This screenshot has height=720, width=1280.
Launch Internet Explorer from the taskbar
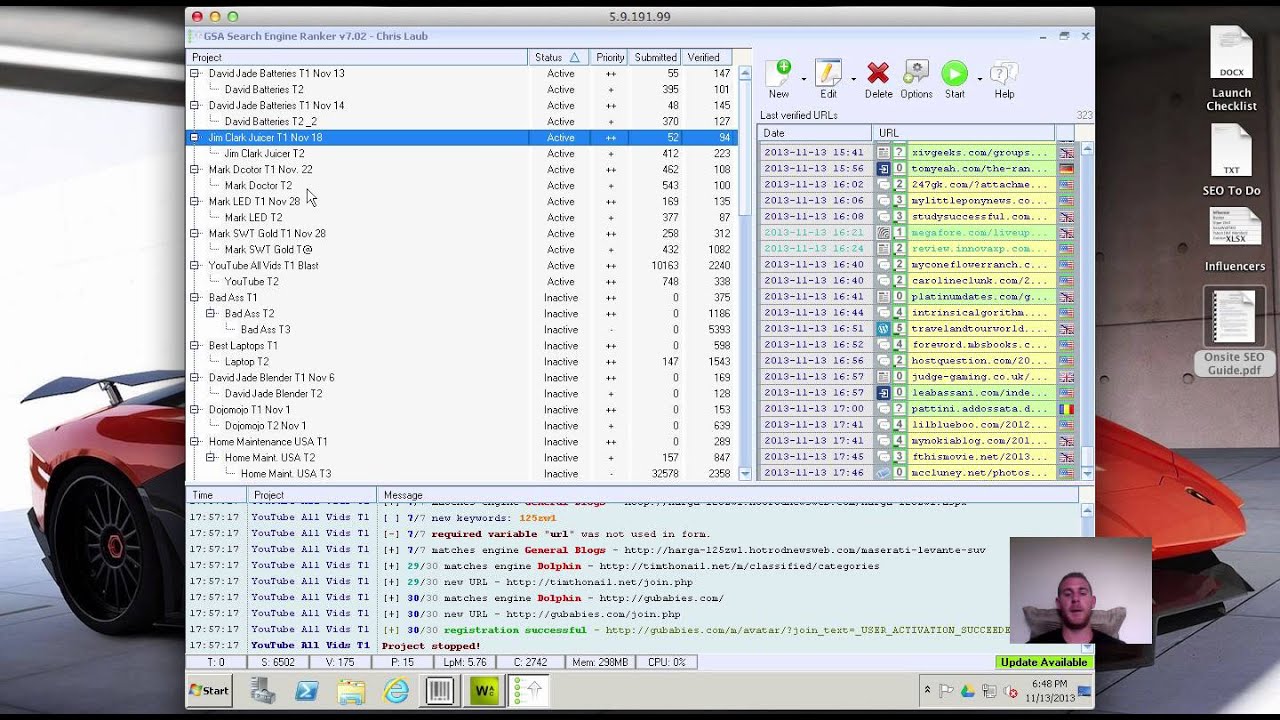[x=396, y=691]
